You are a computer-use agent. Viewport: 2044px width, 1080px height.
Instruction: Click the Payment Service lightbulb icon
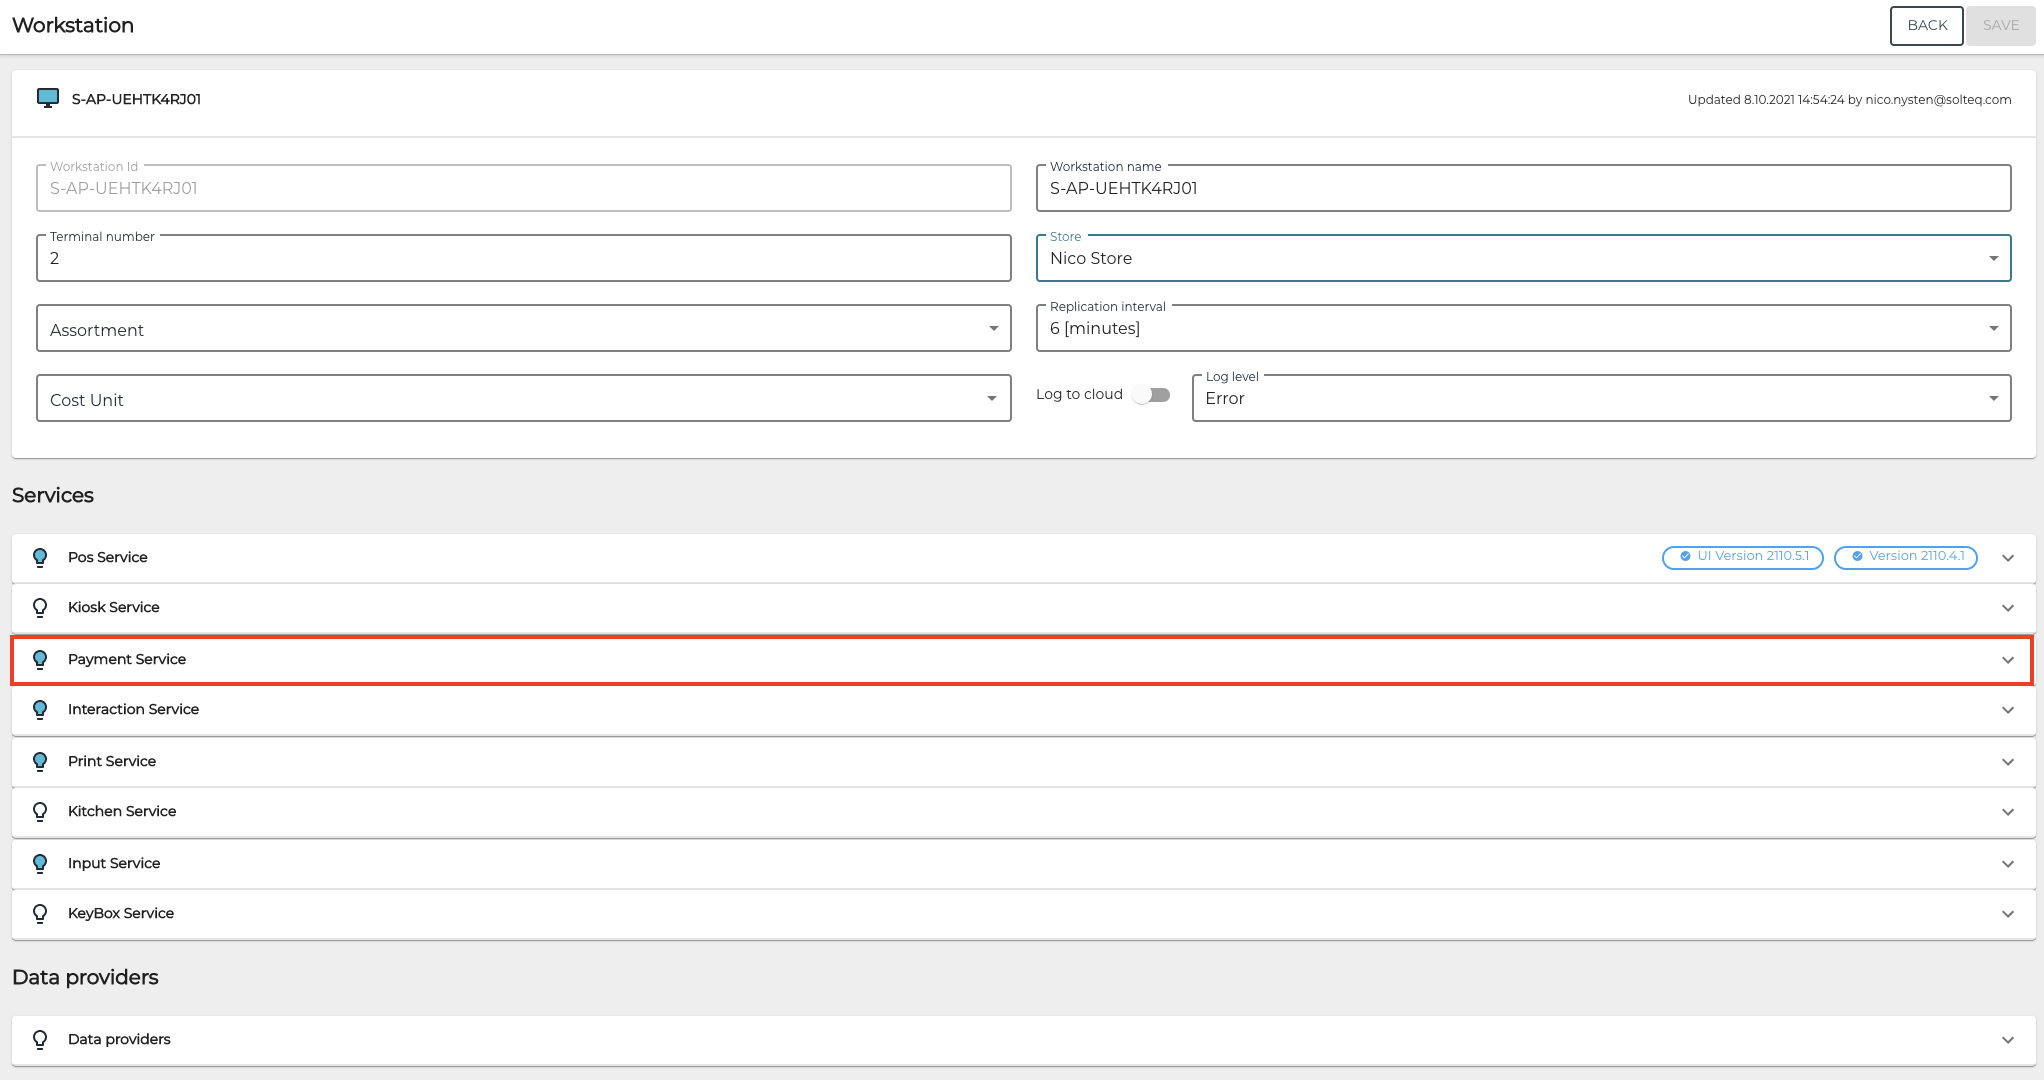tap(40, 659)
